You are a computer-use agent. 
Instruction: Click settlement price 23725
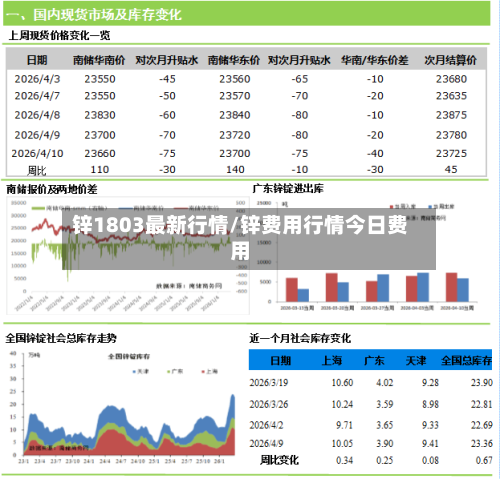pyautogui.click(x=451, y=153)
